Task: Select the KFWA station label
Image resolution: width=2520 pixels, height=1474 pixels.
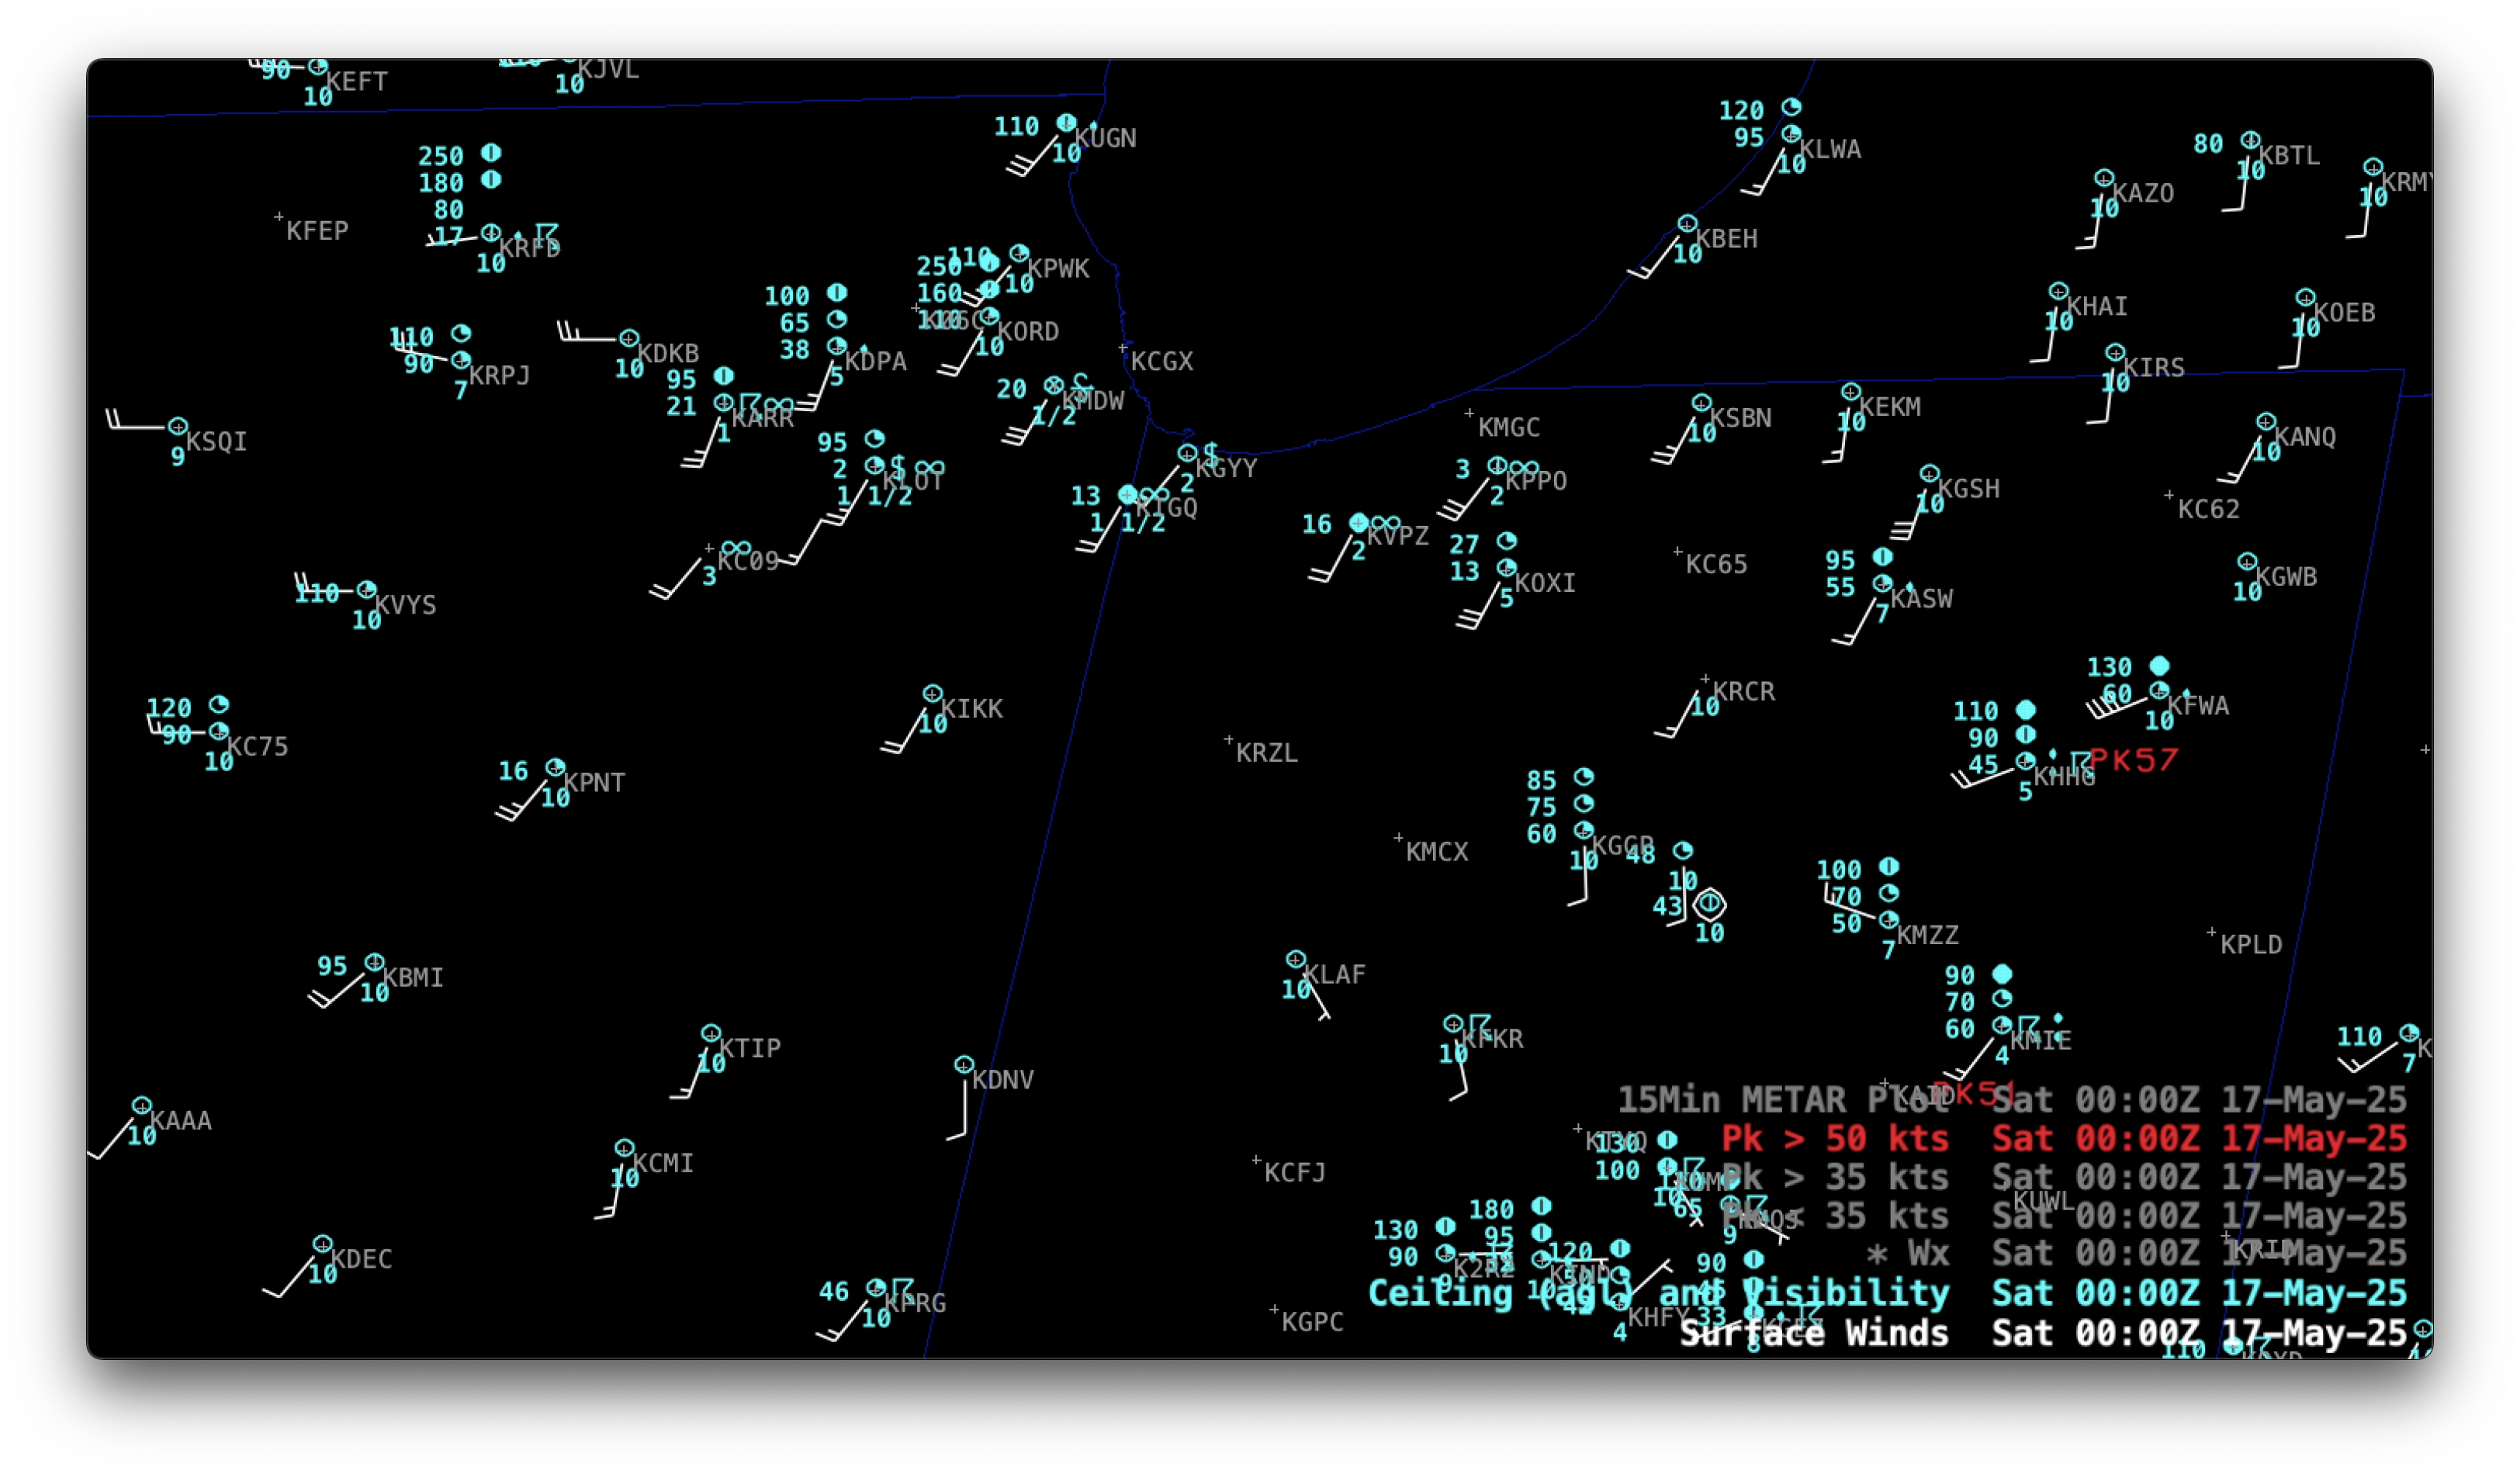Action: (x=2198, y=706)
